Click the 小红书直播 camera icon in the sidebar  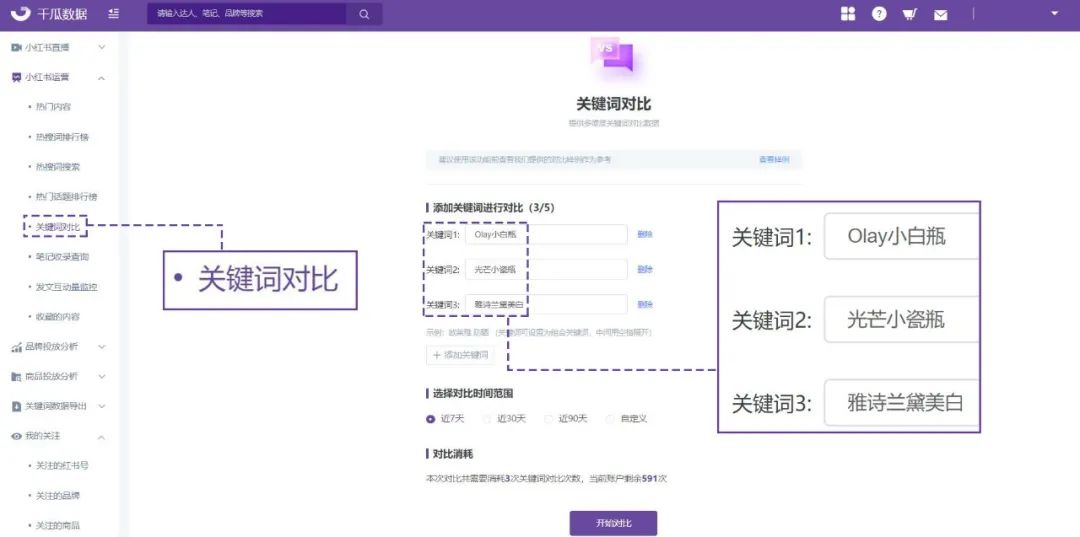[x=17, y=48]
